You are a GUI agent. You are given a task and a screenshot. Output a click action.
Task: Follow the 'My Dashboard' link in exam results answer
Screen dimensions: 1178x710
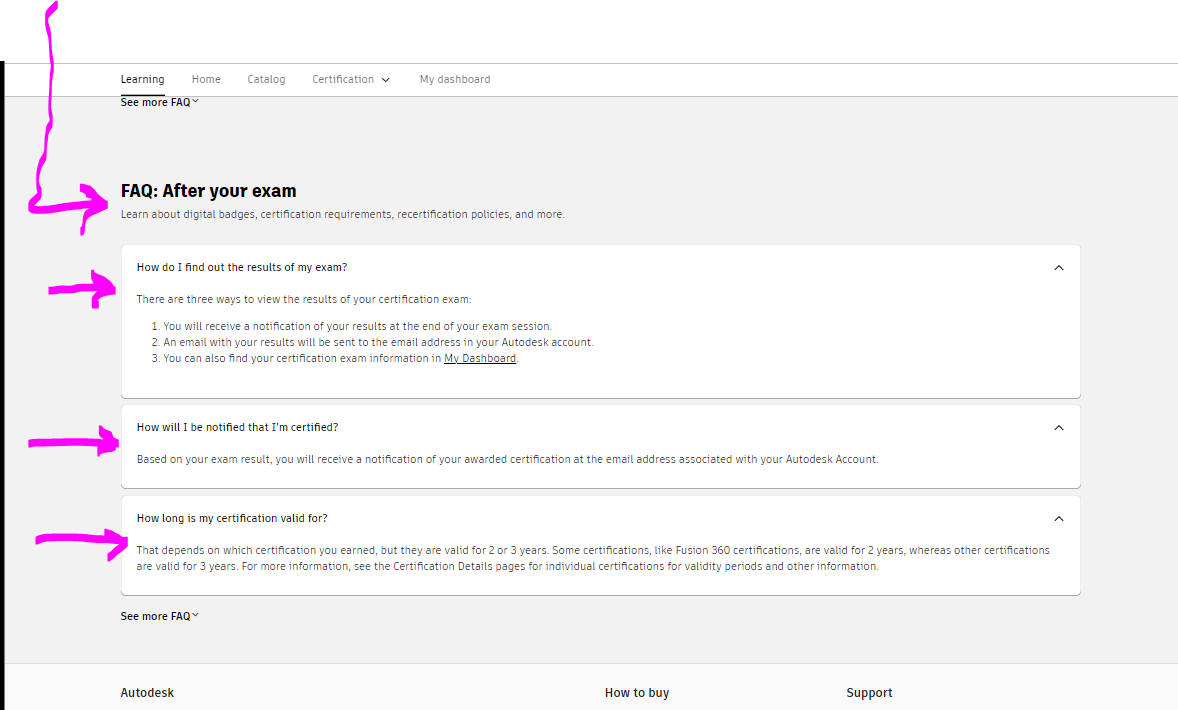pyautogui.click(x=480, y=358)
